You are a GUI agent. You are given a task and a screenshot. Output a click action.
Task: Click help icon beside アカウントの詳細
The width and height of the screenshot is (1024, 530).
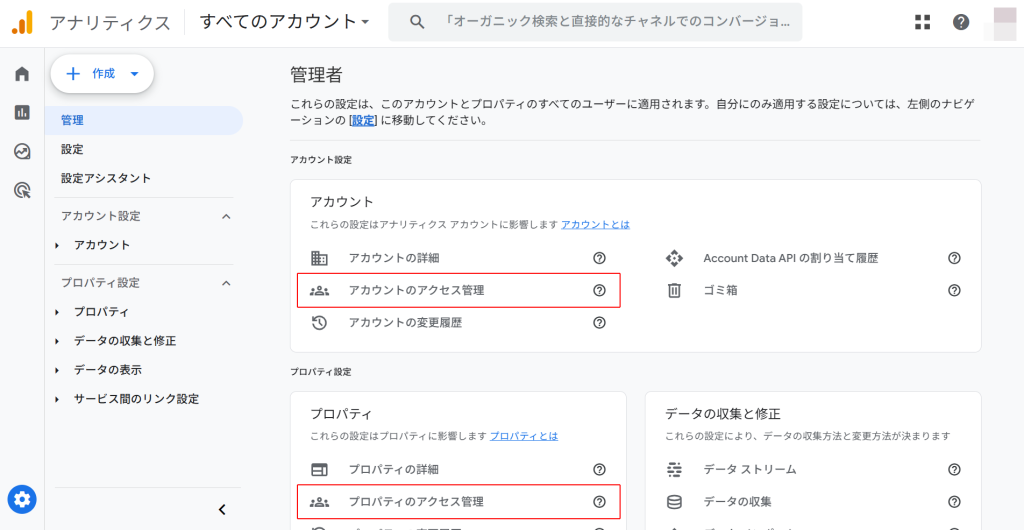click(x=599, y=258)
